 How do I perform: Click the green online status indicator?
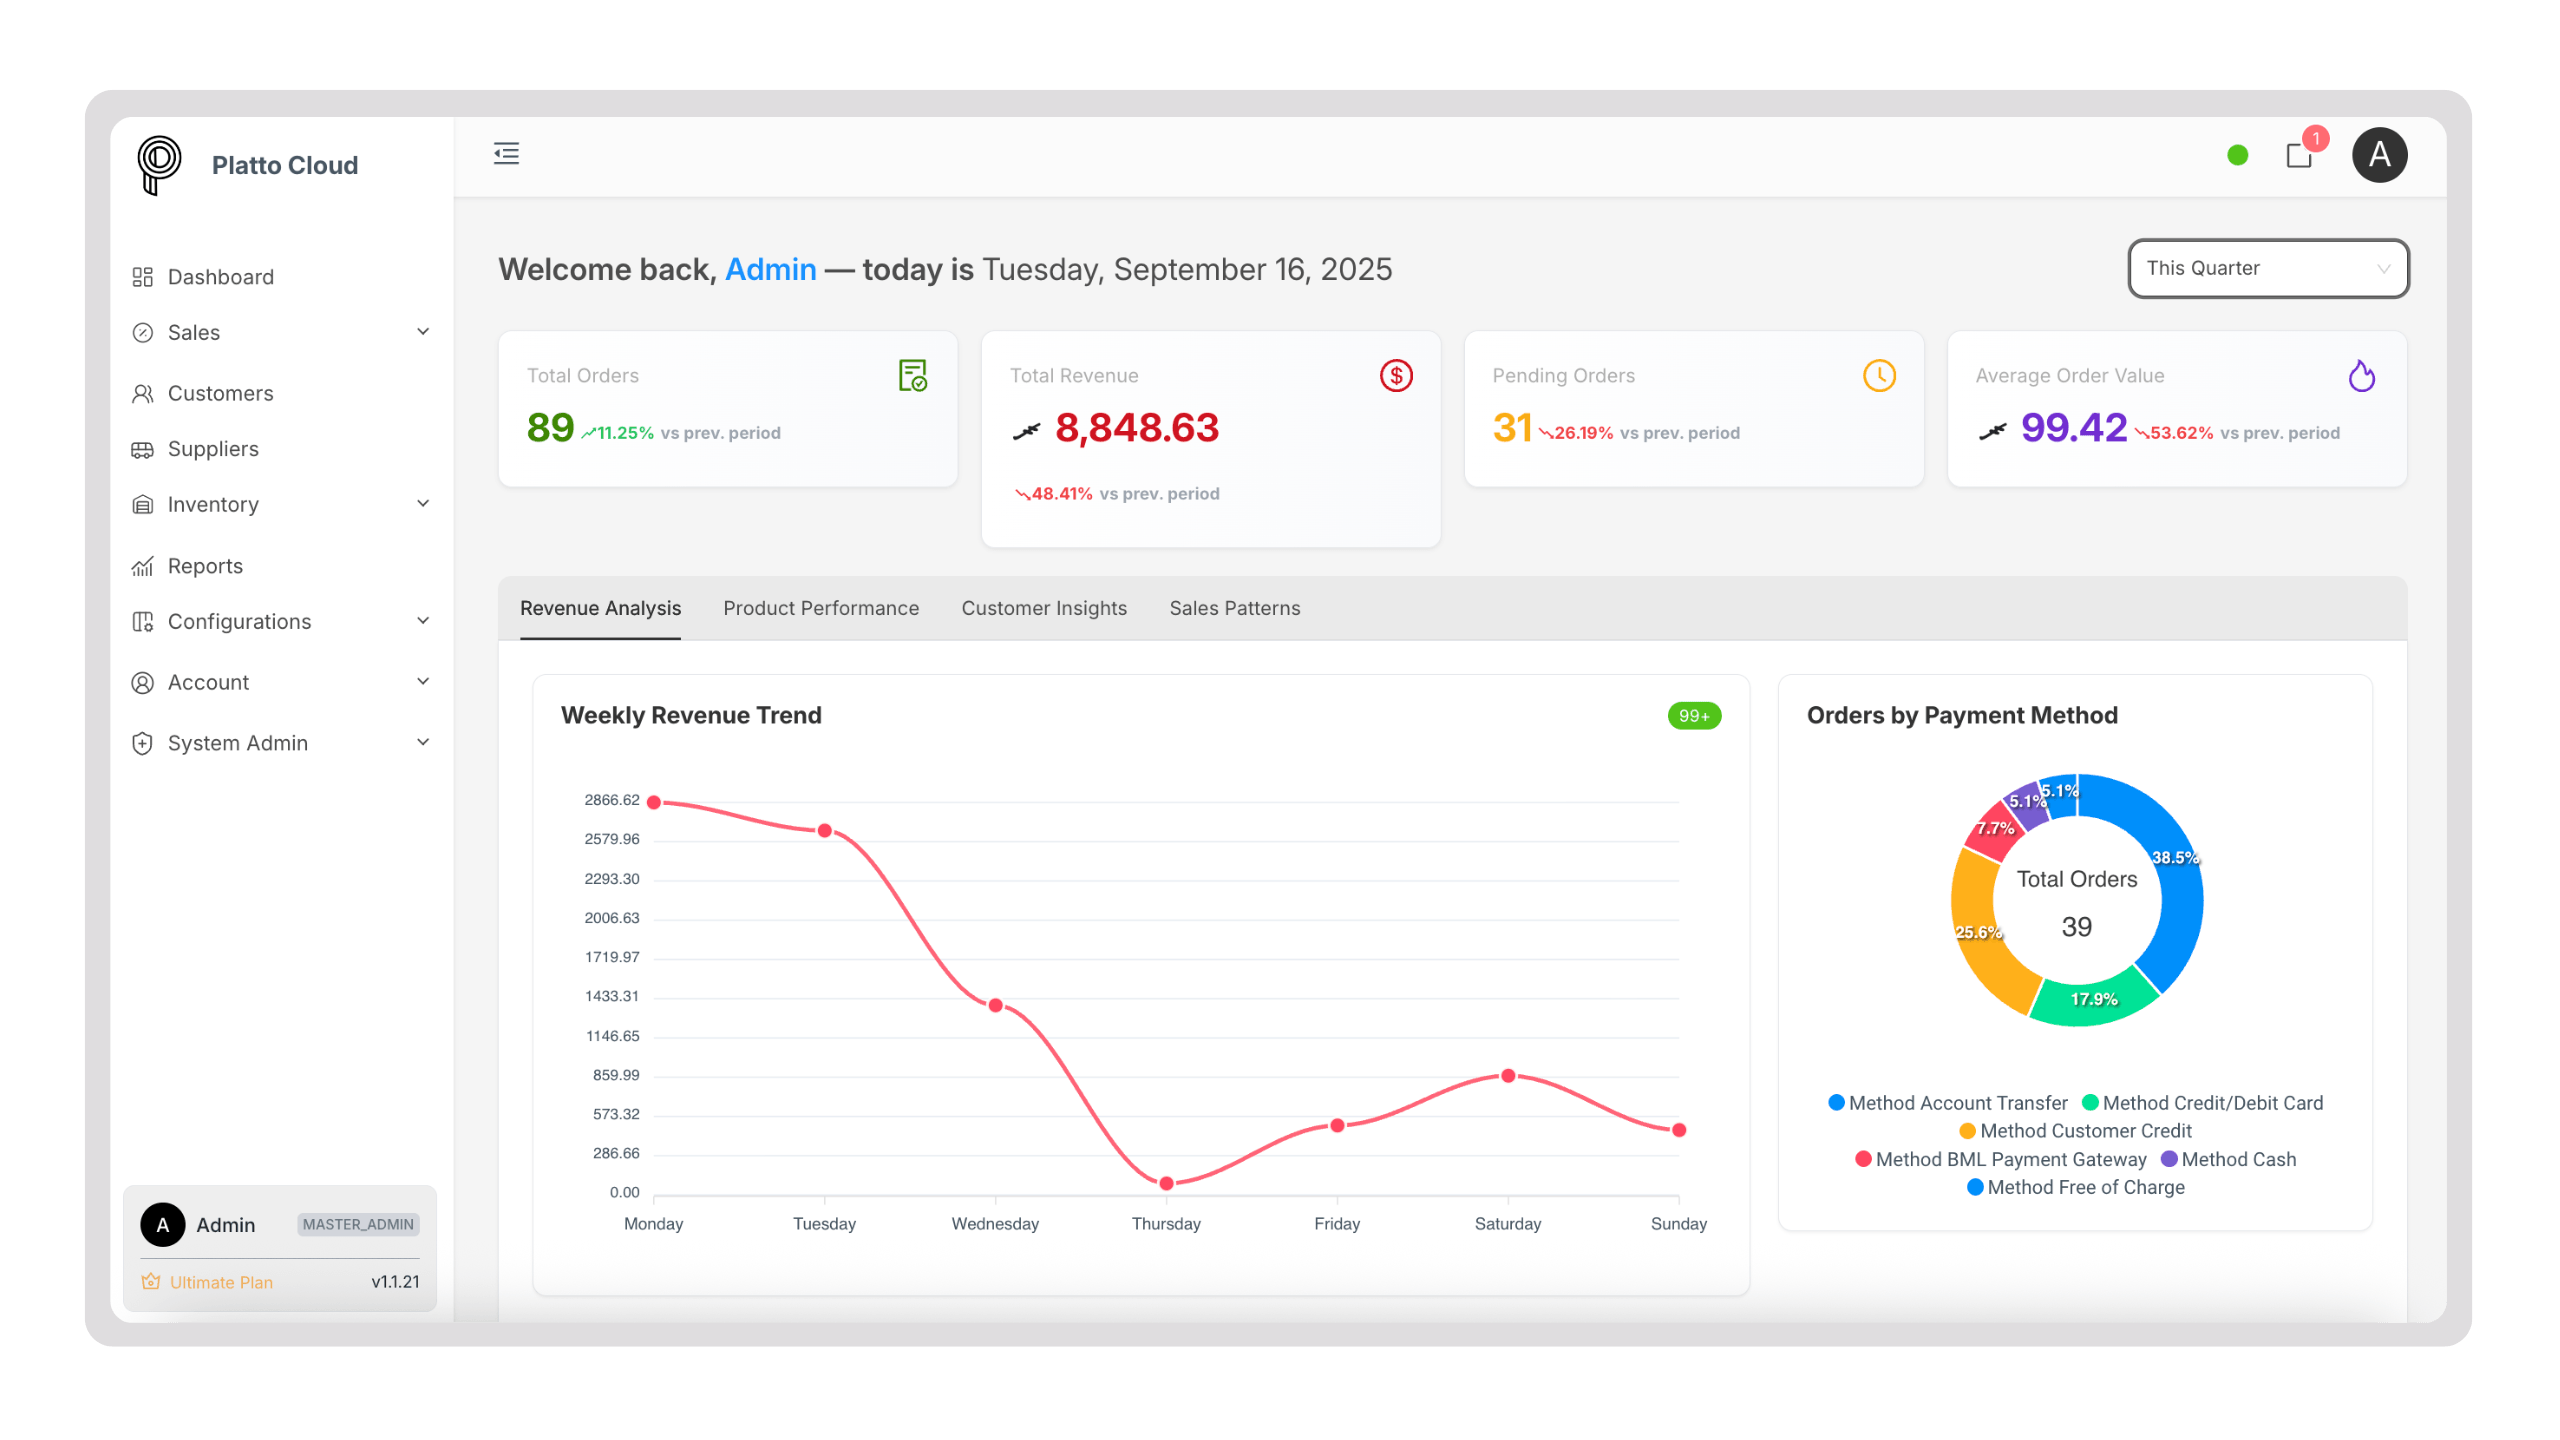tap(2238, 155)
